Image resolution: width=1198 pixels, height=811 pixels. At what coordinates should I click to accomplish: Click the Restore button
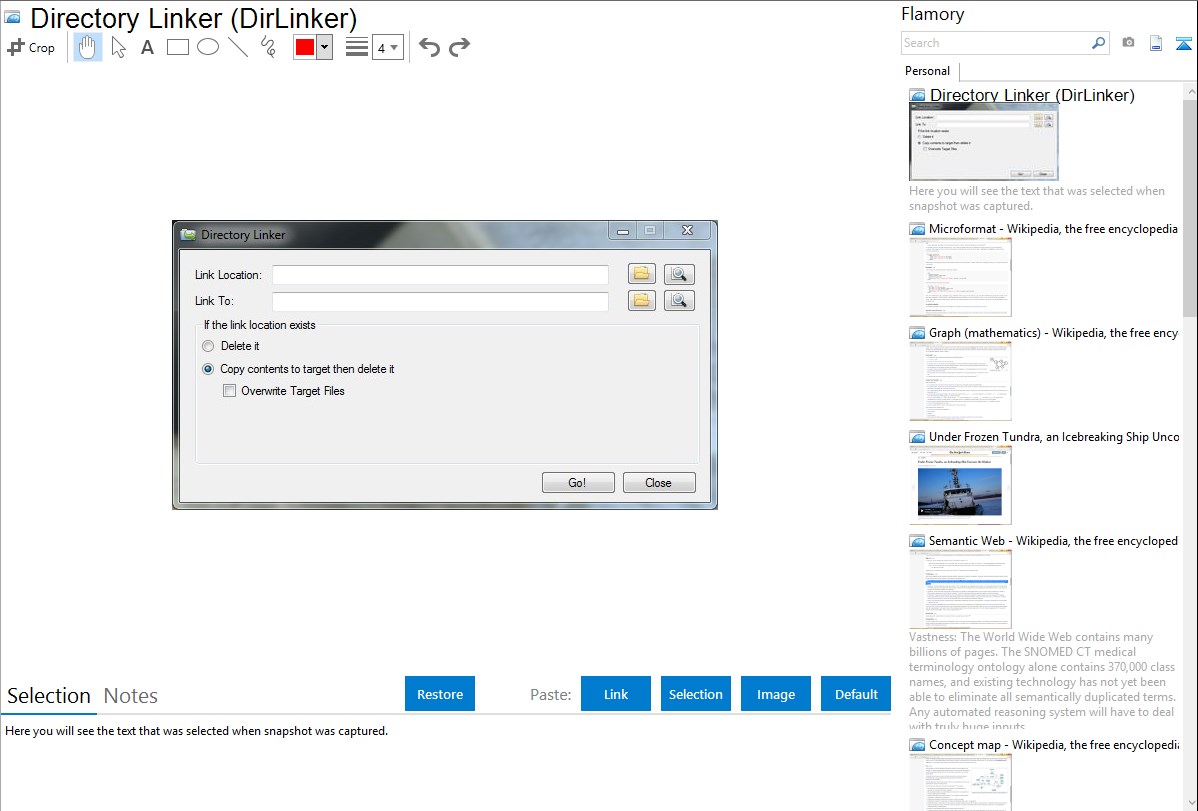[x=440, y=694]
